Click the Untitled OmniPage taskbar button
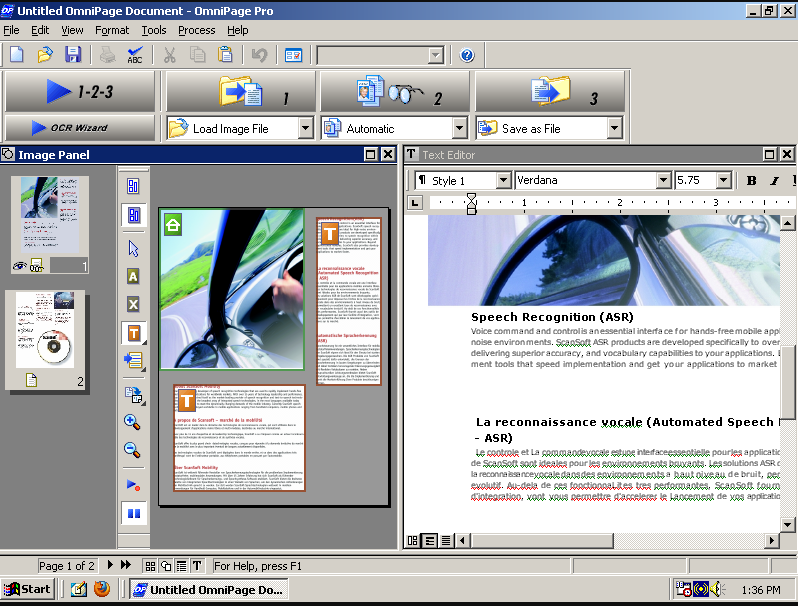 (209, 590)
